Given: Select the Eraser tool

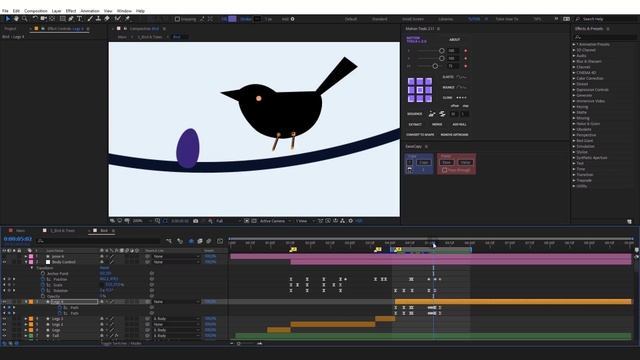Looking at the screenshot, I should click(107, 19).
